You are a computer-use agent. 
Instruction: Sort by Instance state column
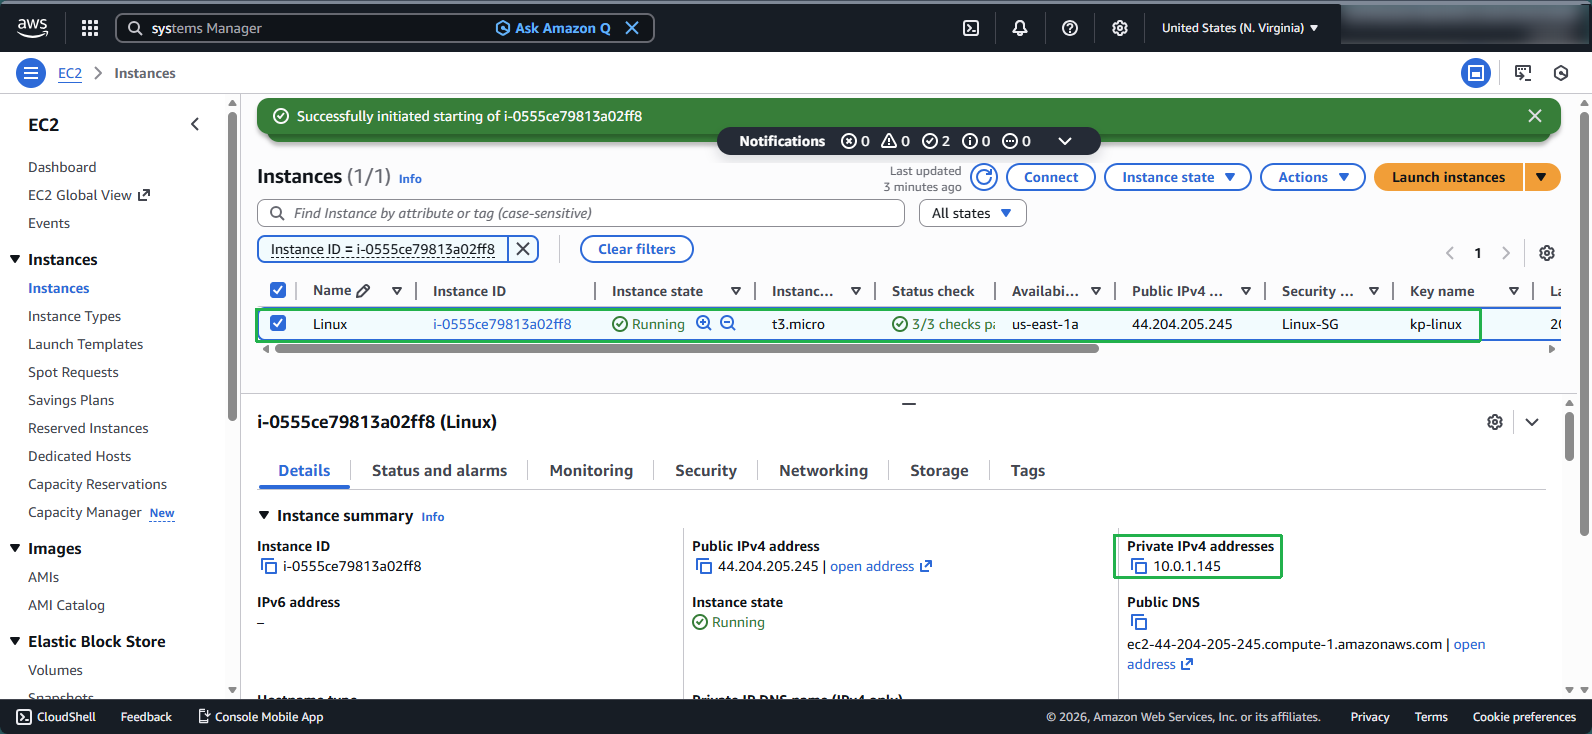736,291
